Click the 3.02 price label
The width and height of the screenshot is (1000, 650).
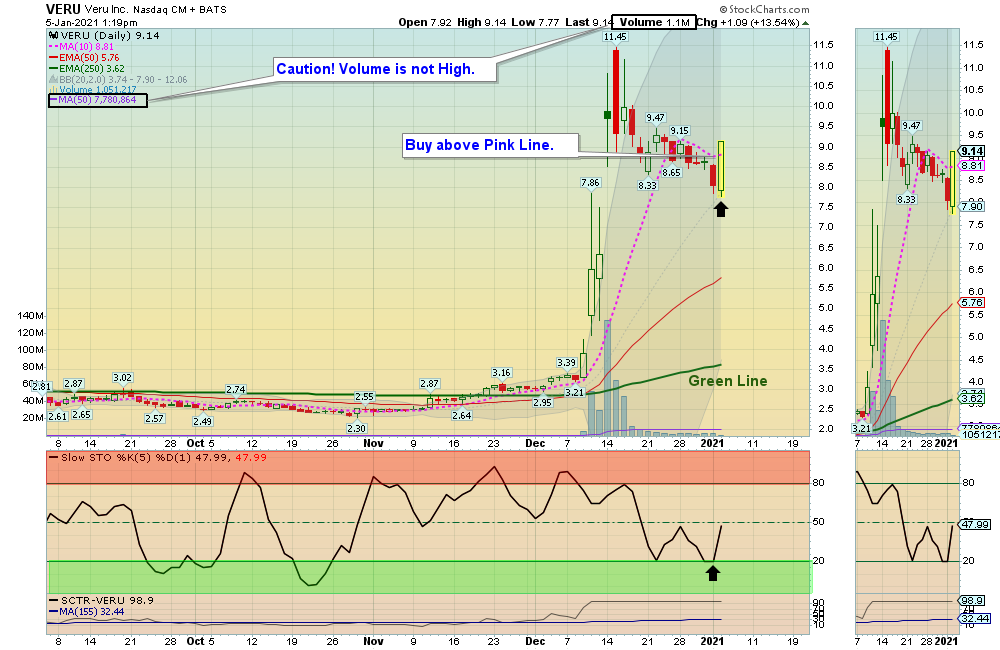tap(122, 378)
